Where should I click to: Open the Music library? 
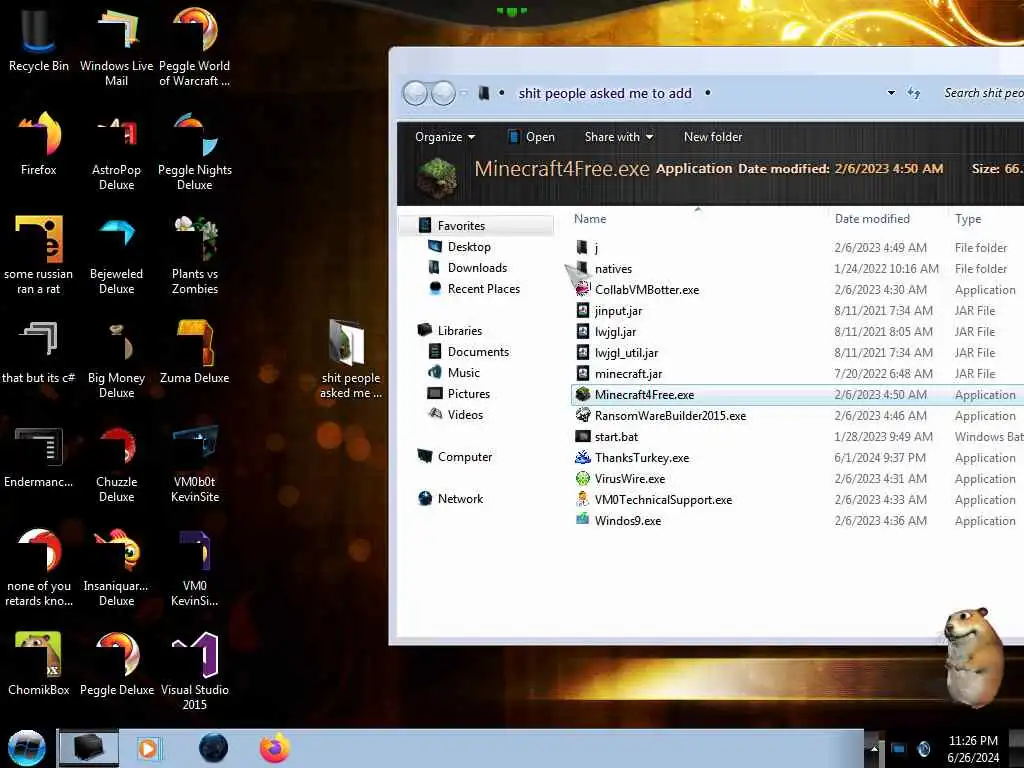point(454,372)
